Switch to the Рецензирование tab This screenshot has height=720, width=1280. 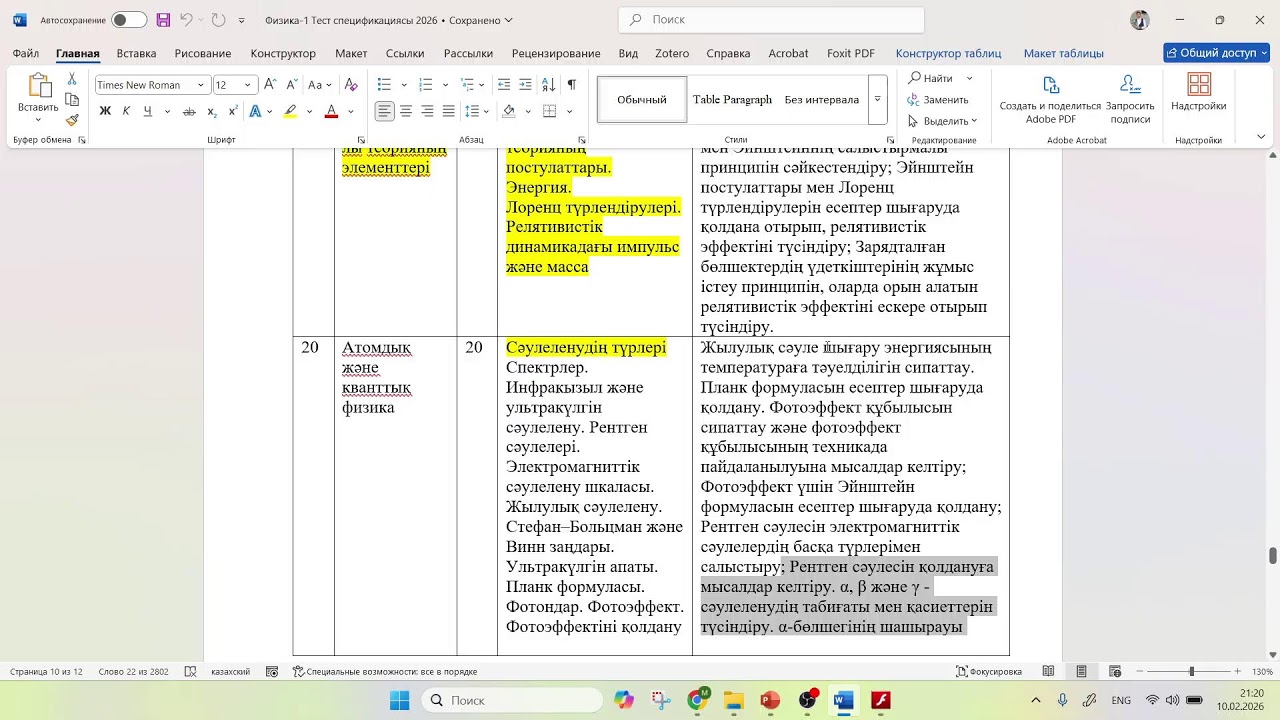[556, 53]
